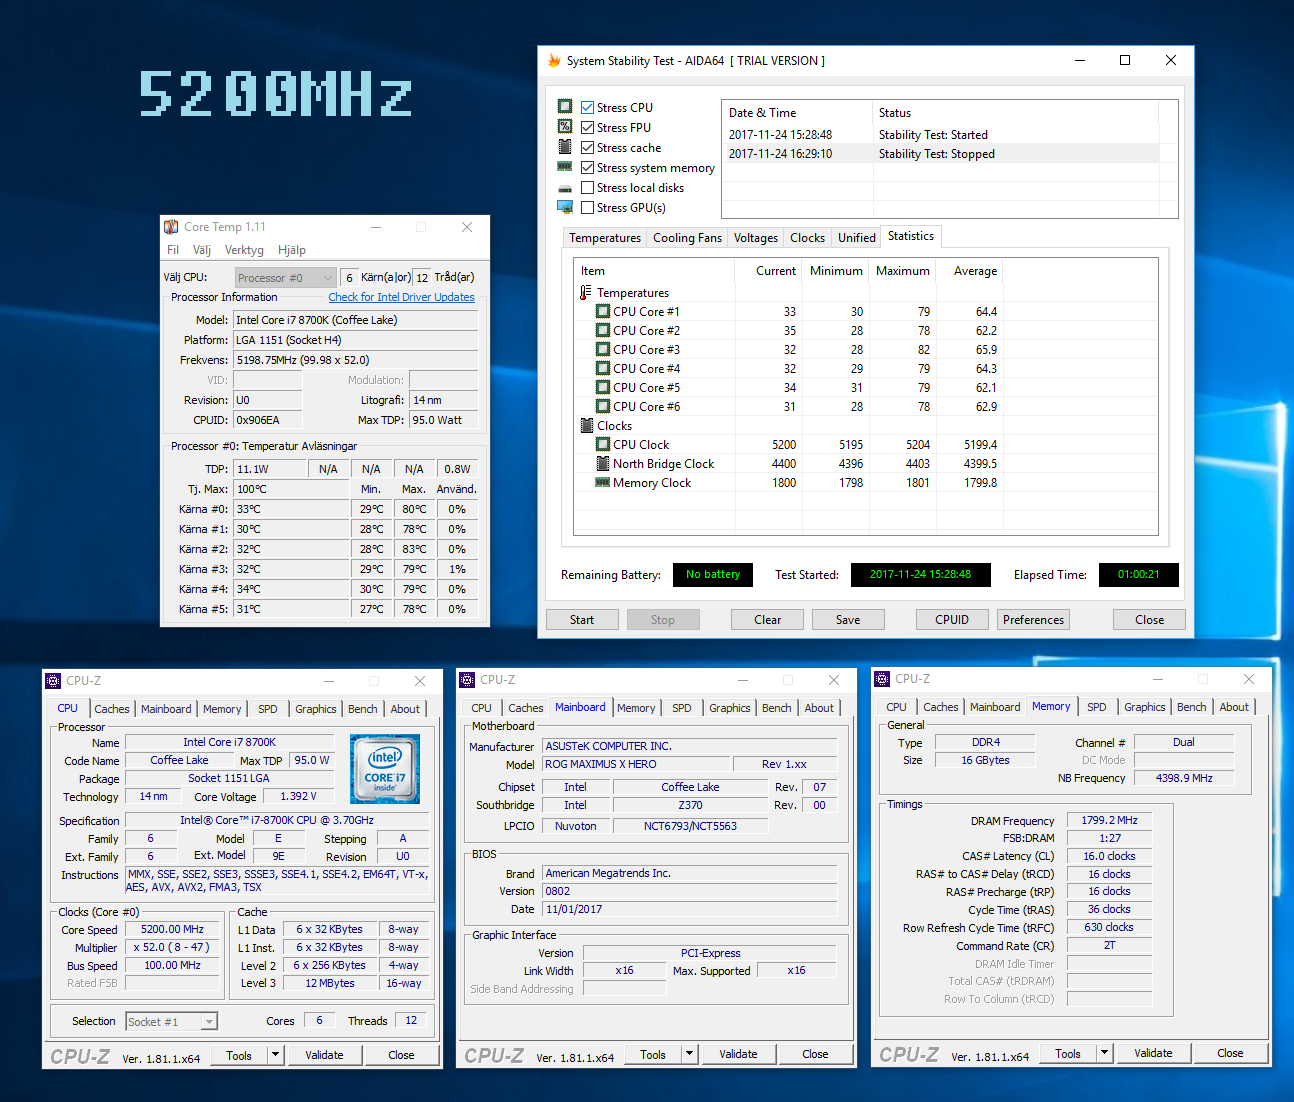Uncheck Stress system memory
This screenshot has height=1102, width=1294.
tap(588, 167)
